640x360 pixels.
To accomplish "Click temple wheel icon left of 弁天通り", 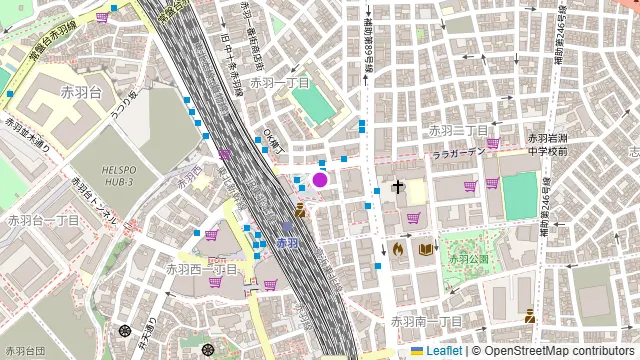I will (125, 331).
